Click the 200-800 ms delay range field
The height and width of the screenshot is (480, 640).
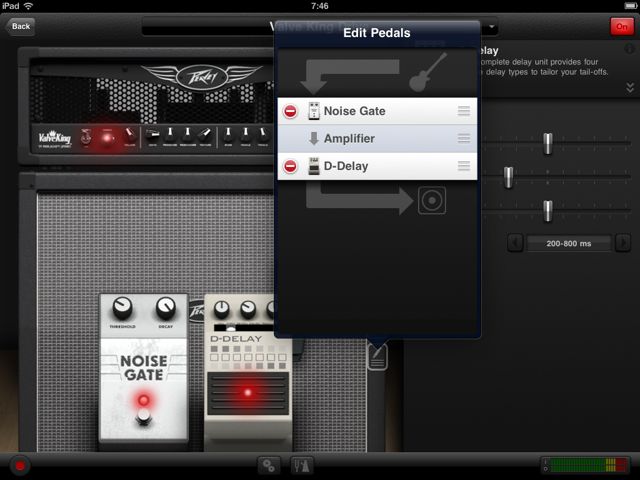(x=569, y=244)
